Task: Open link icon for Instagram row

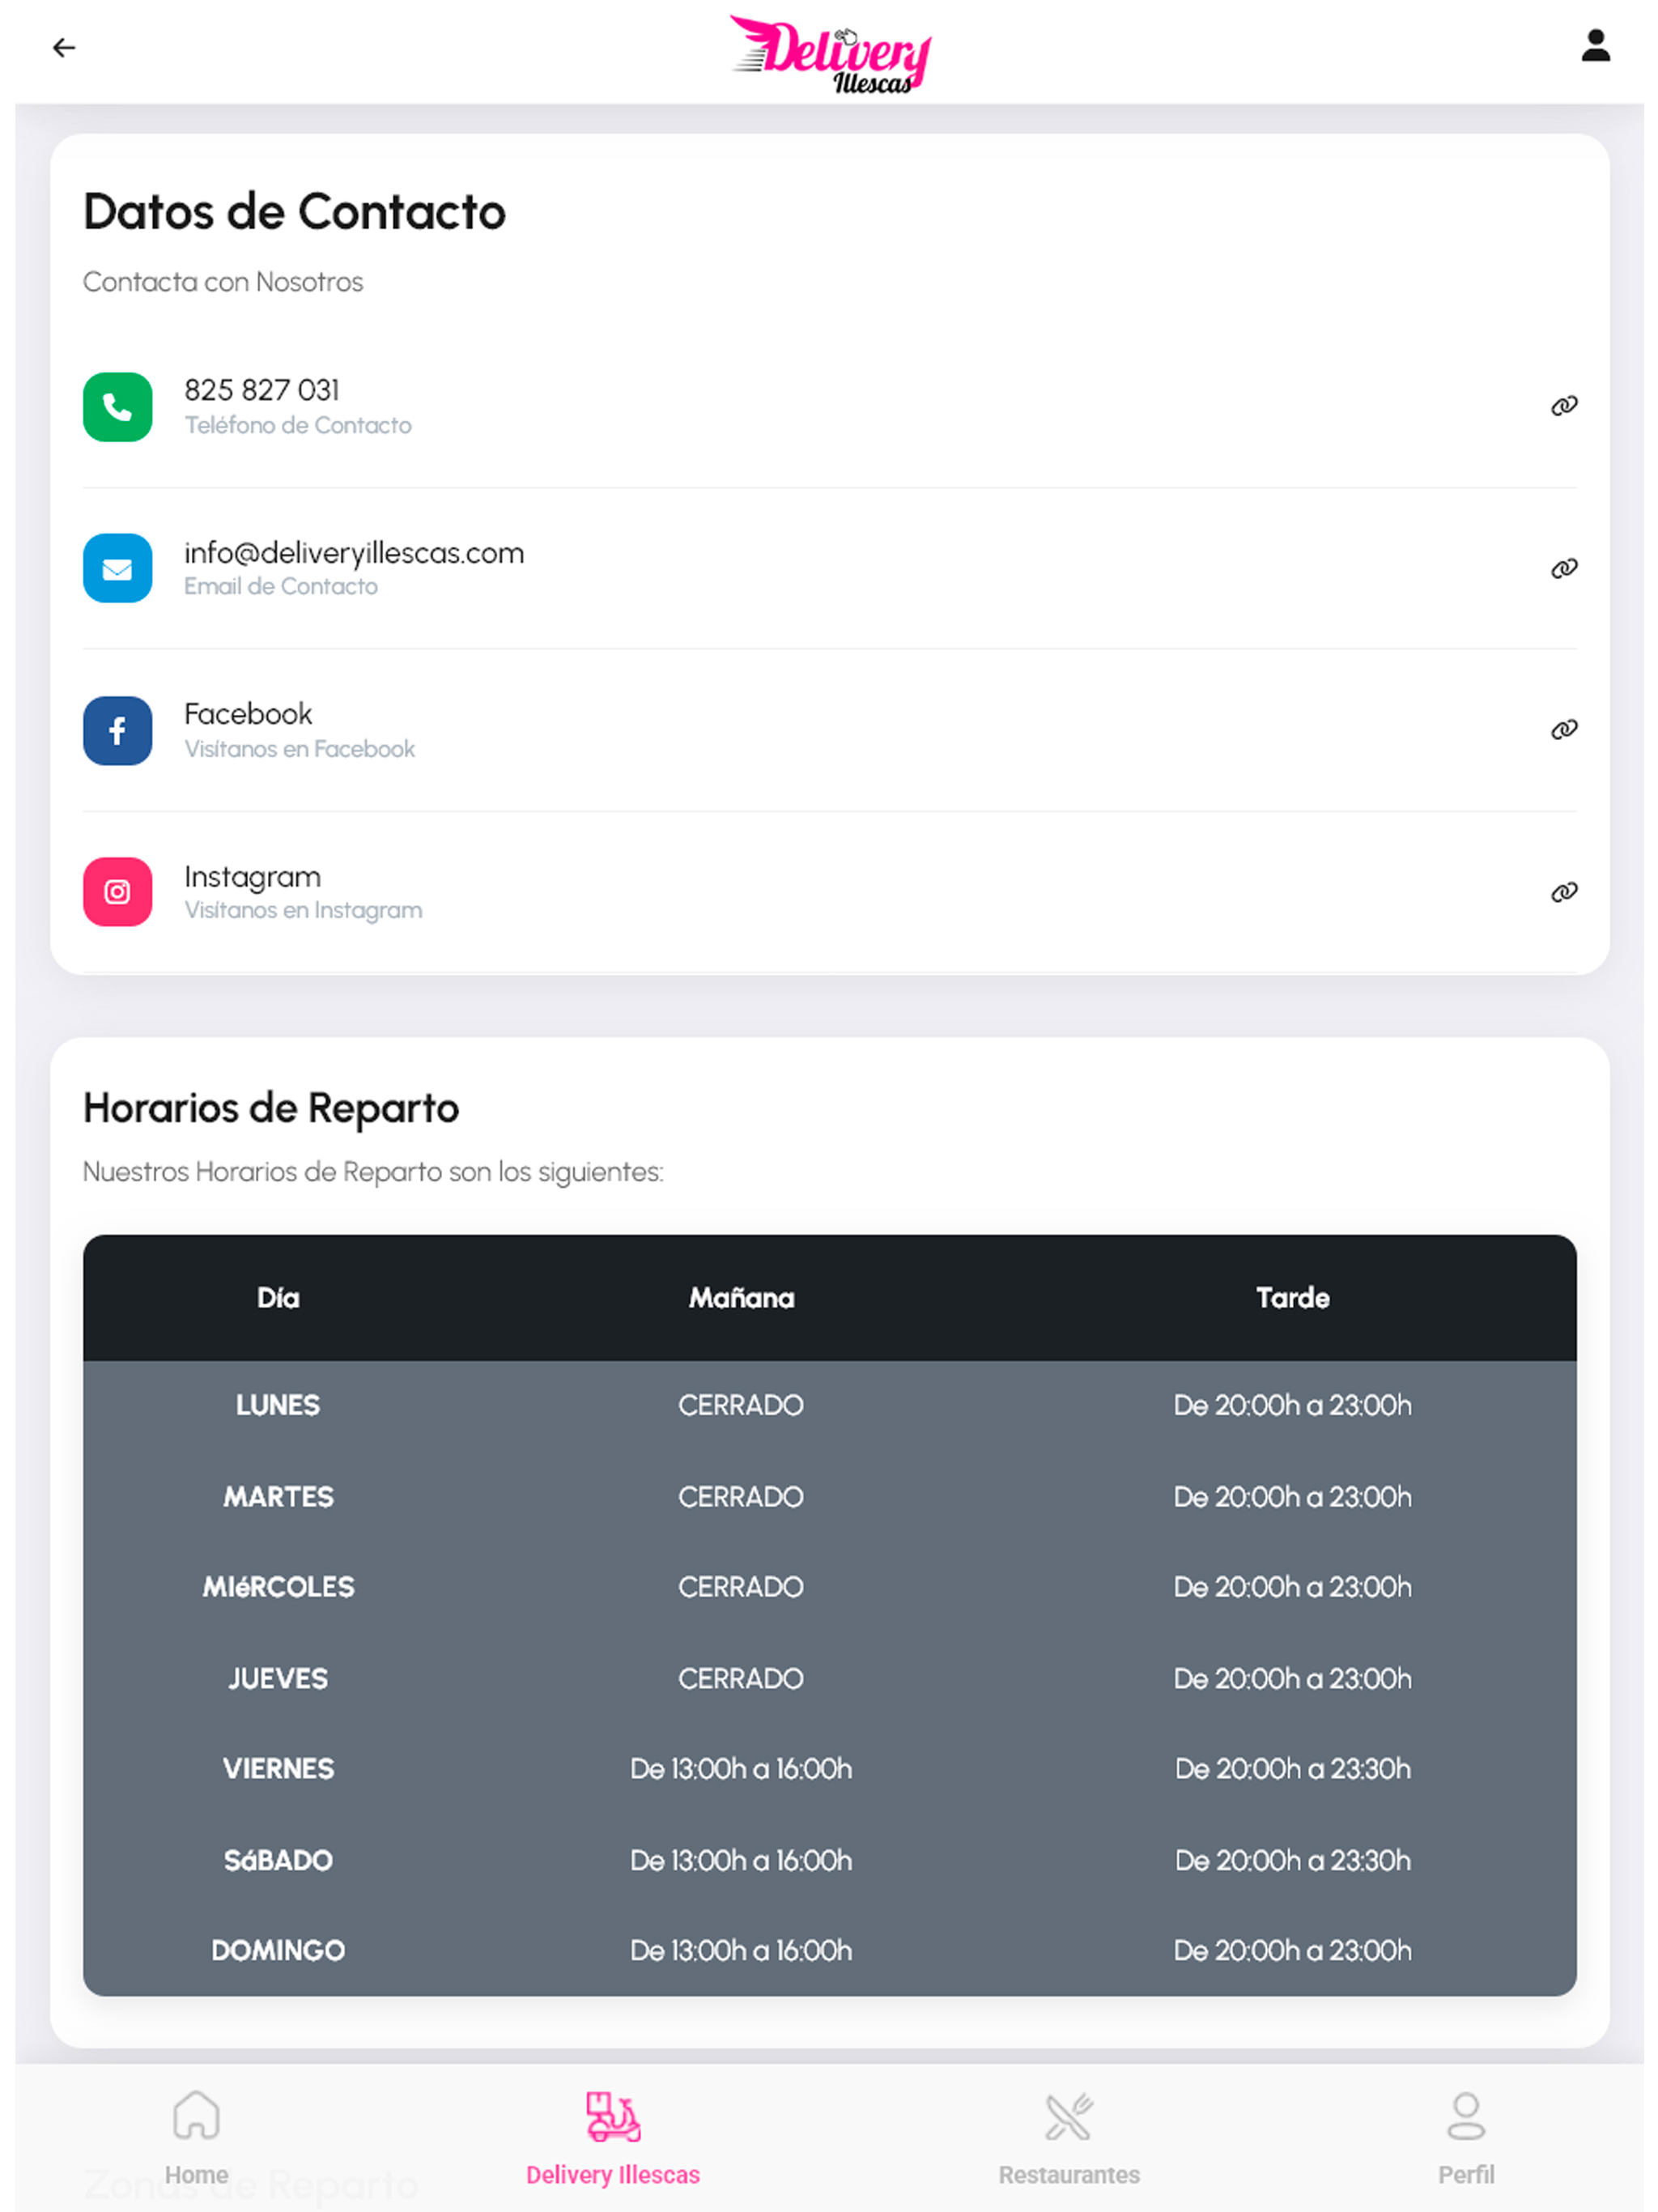Action: [x=1564, y=892]
